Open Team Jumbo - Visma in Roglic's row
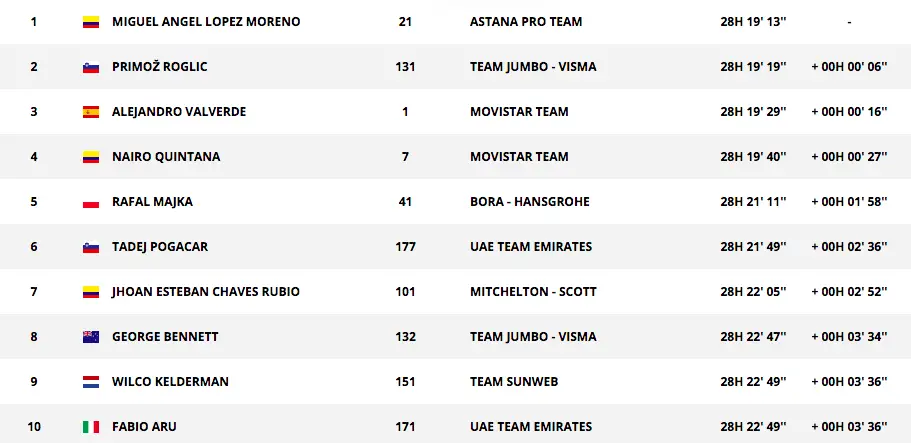 (x=533, y=67)
